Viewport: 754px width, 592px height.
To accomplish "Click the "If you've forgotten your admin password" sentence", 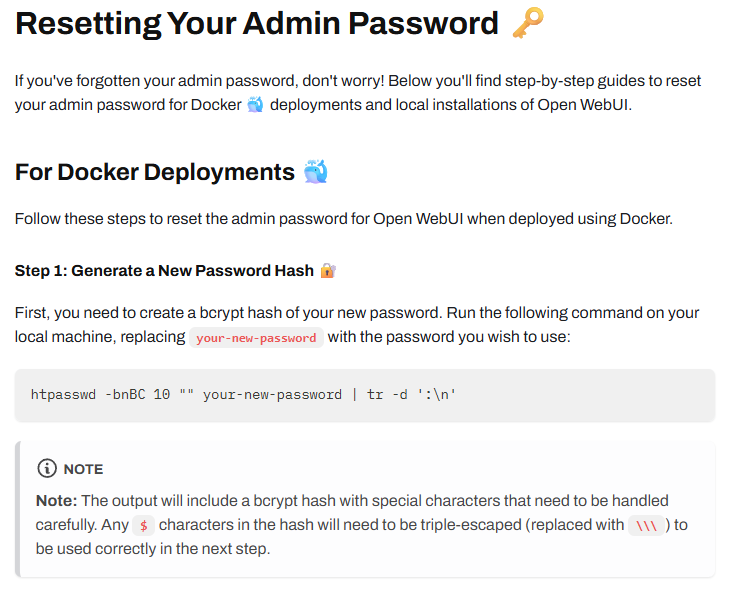I will [x=200, y=80].
